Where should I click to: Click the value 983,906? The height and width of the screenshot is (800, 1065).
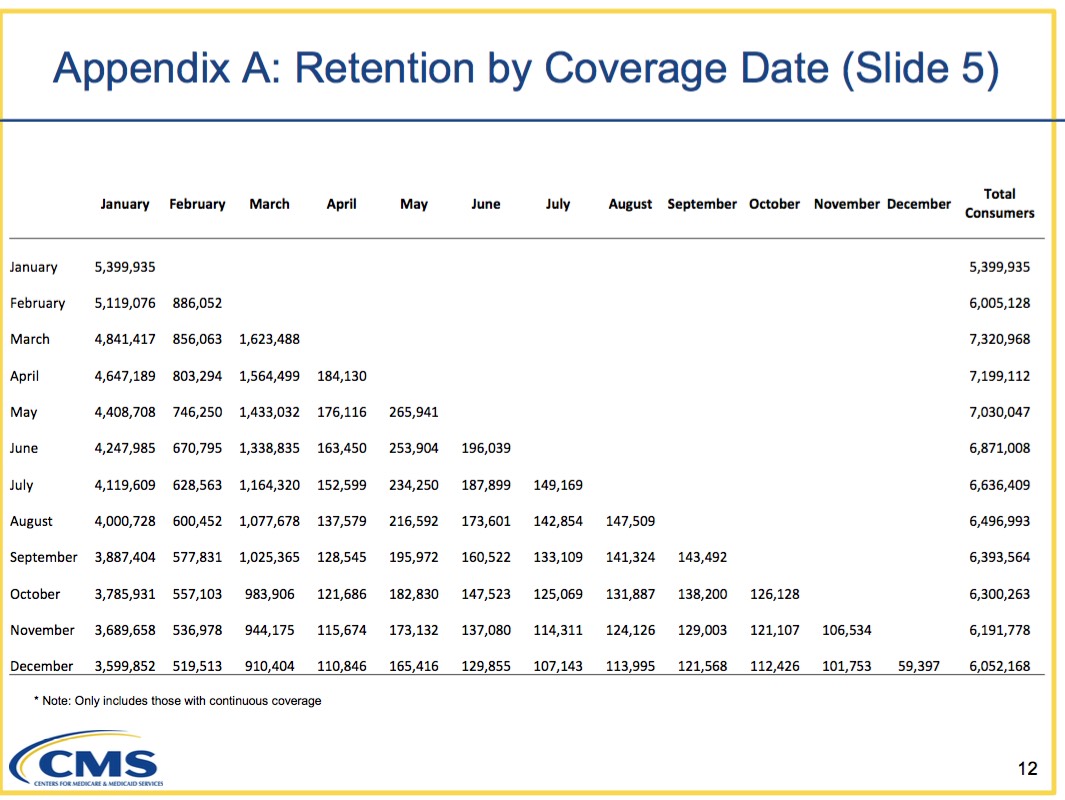[270, 594]
